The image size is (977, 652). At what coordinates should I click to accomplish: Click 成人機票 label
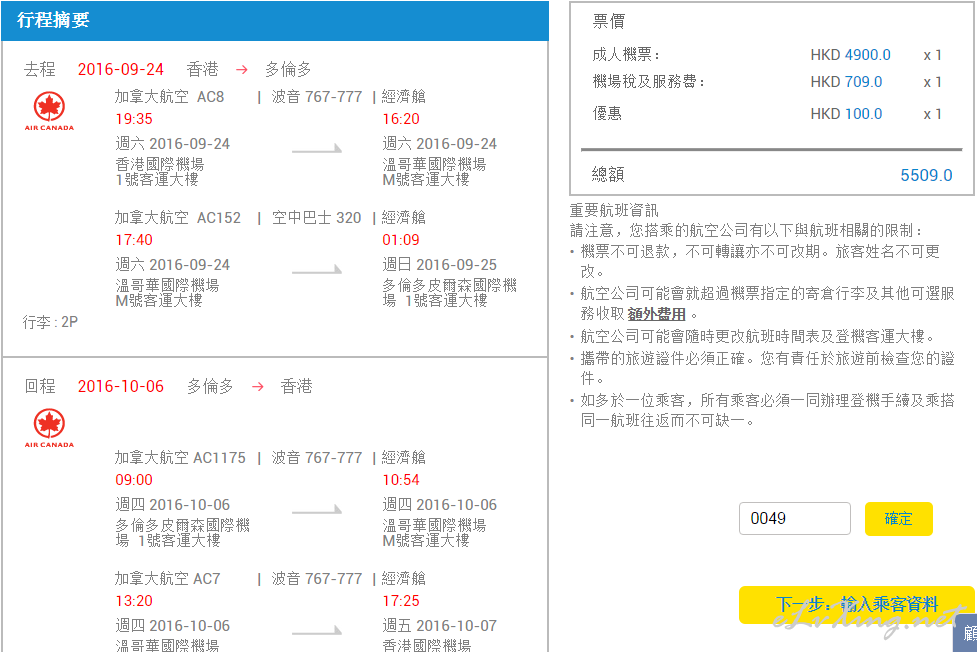(x=626, y=55)
